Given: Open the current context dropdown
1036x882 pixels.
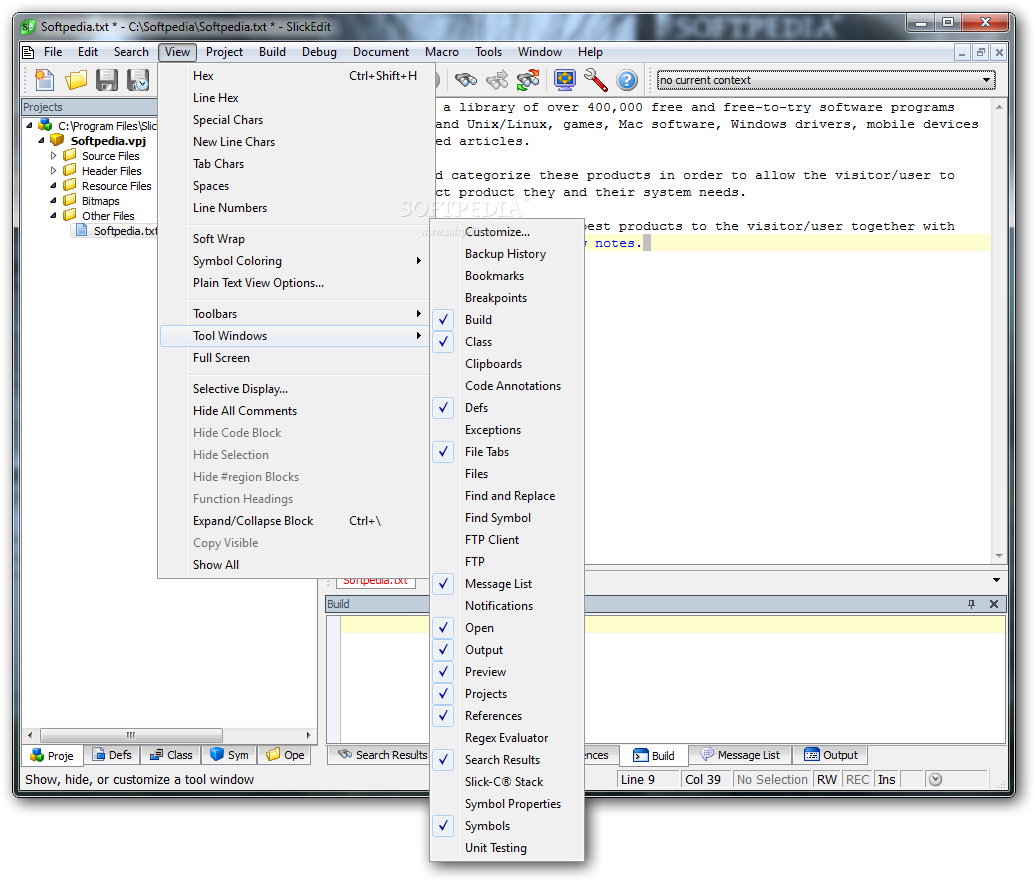Looking at the screenshot, I should click(986, 80).
